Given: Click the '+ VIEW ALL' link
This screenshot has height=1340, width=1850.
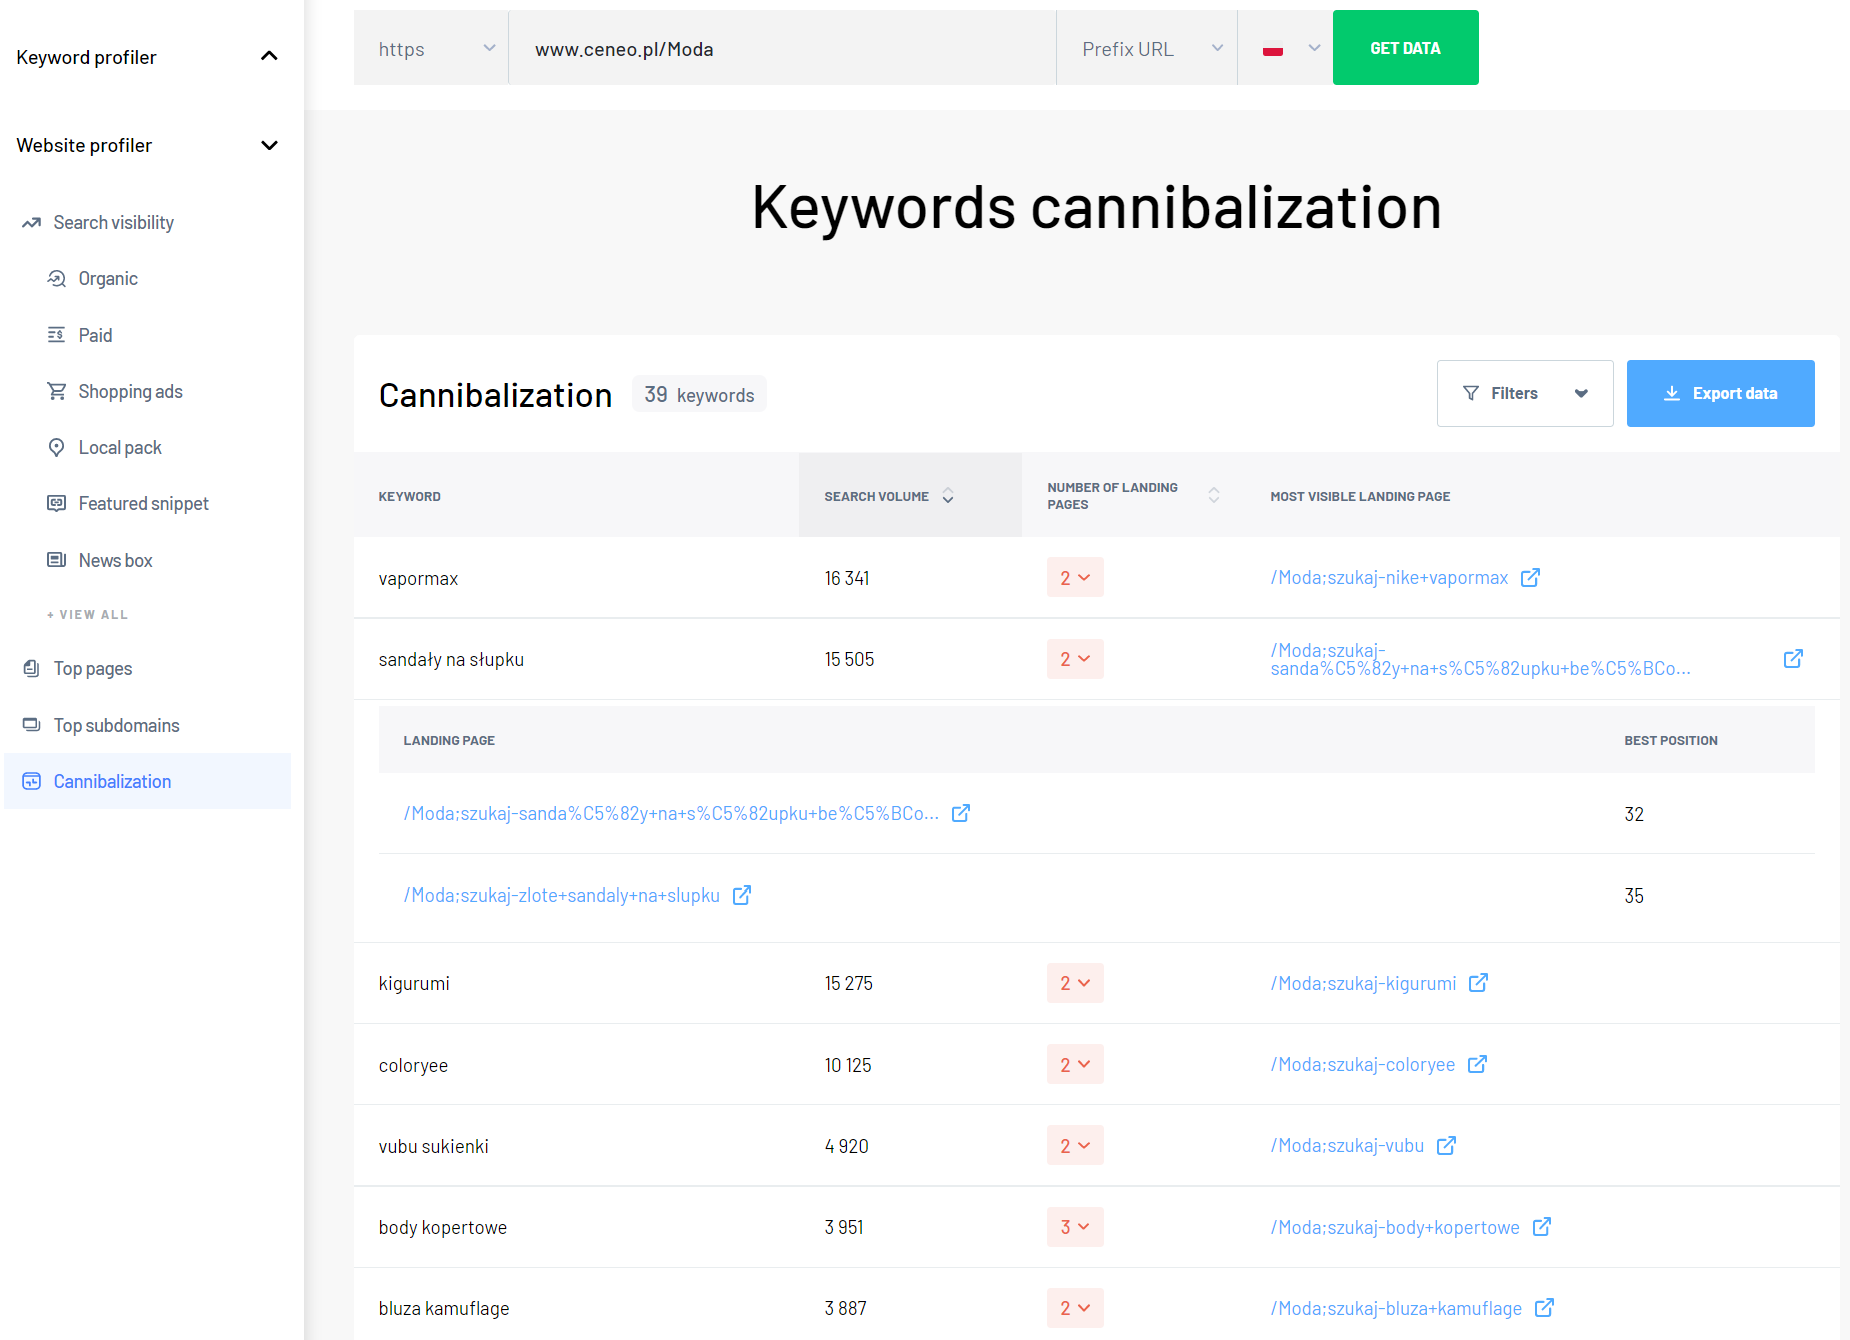Looking at the screenshot, I should [x=87, y=614].
